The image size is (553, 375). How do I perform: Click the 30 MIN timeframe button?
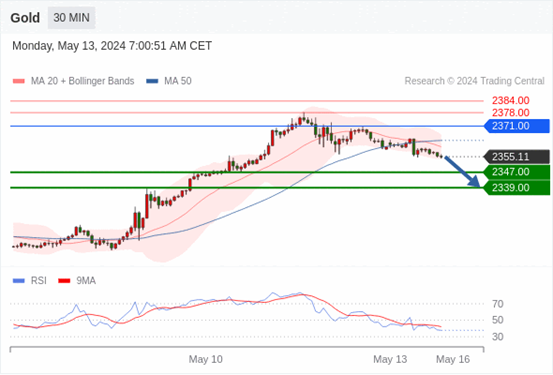pos(71,18)
